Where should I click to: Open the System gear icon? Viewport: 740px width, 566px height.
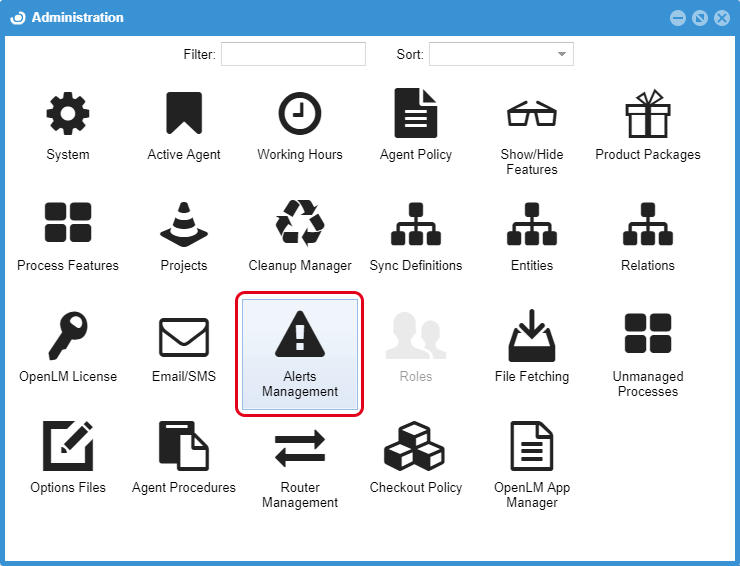tap(68, 114)
